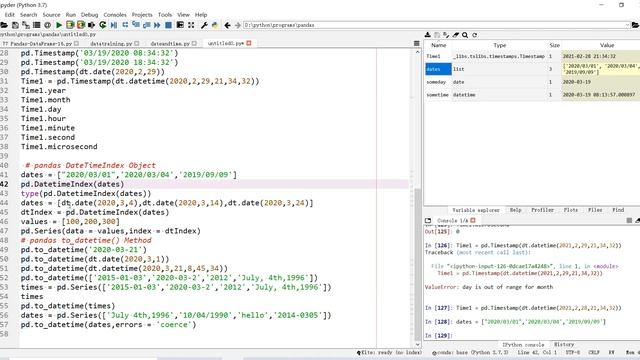
Task: Close the Console 1/A tab
Action: (x=473, y=220)
